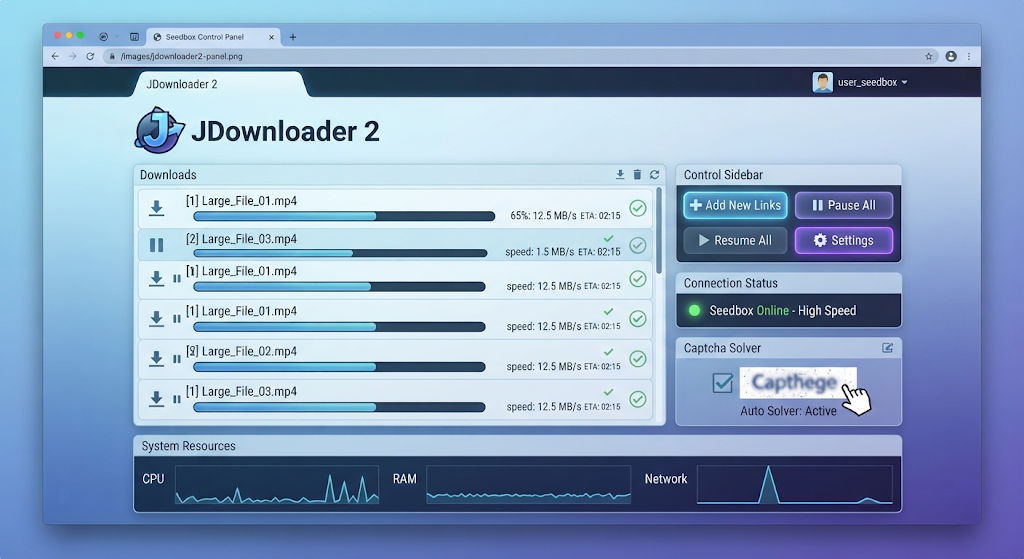Screen dimensions: 1024x559
Task: Click the "Auto Solver: Active" text
Action: (788, 411)
